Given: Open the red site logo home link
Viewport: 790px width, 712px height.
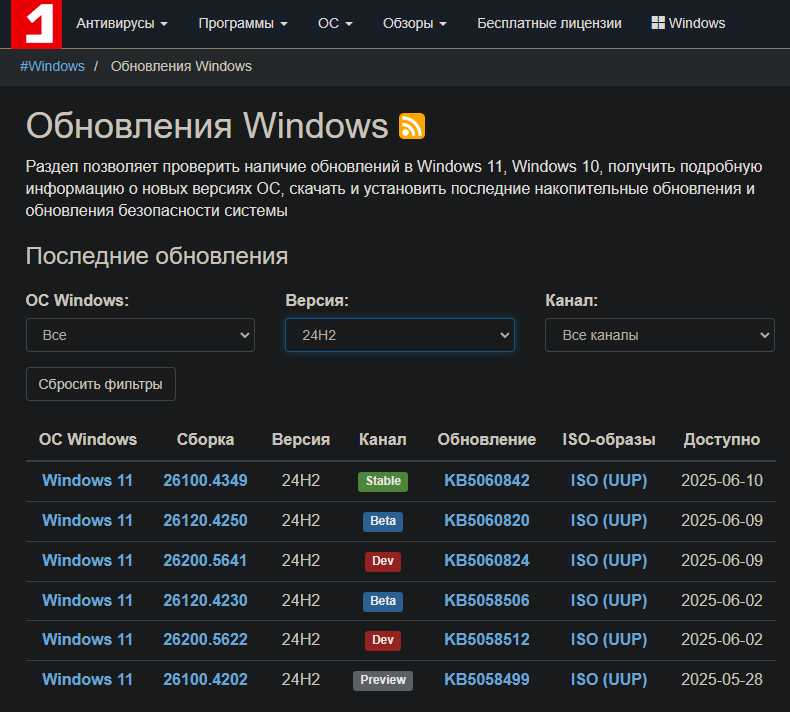Looking at the screenshot, I should click(x=36, y=24).
